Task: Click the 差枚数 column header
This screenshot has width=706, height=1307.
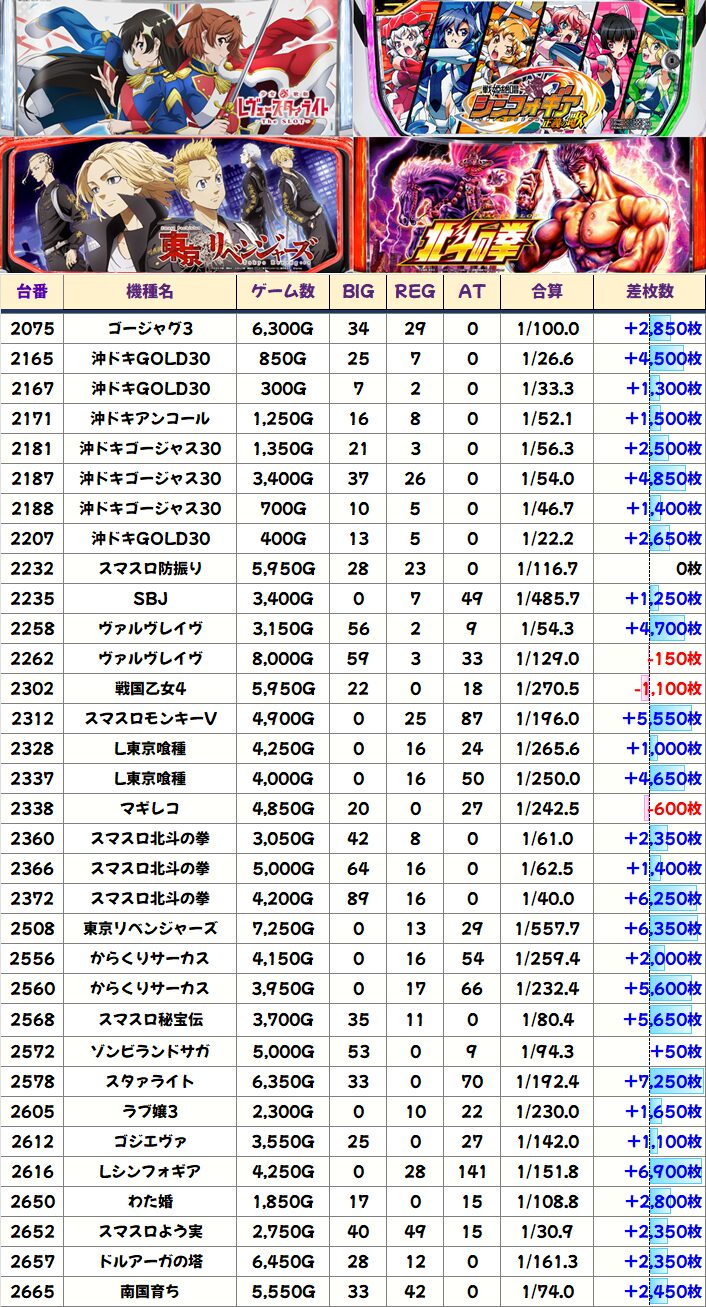Action: point(649,291)
